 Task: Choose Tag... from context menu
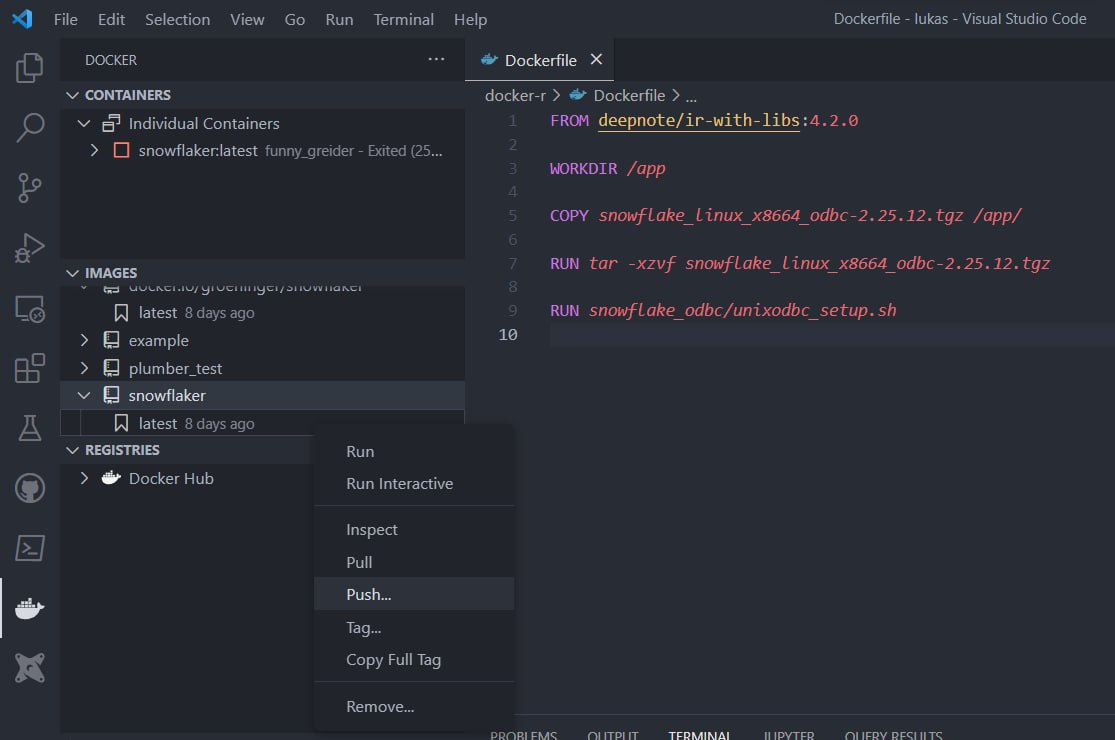414,628
